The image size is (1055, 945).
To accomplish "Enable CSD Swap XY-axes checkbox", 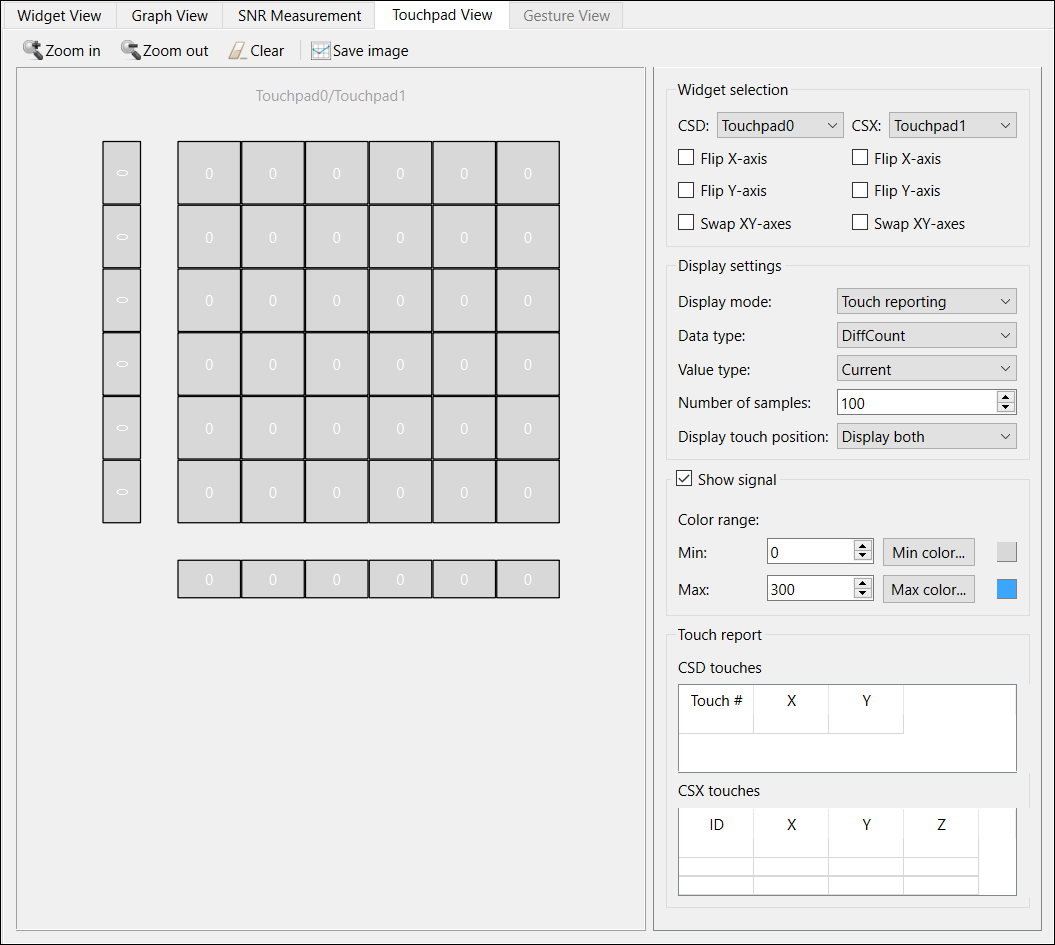I will 686,223.
